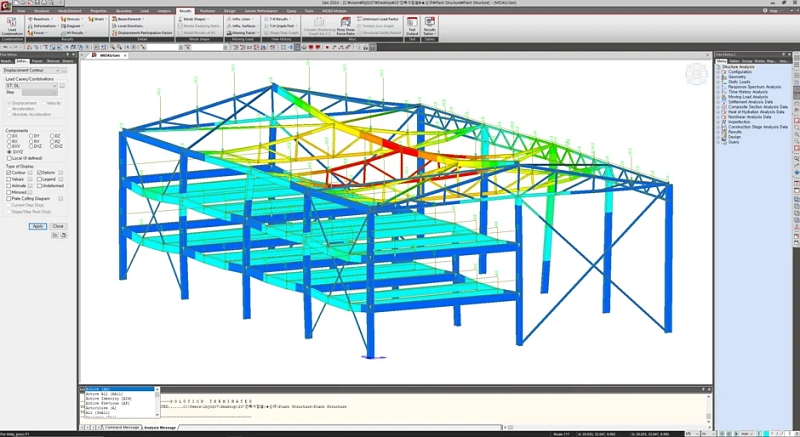Switch to the Pushover ribbon tab
This screenshot has height=437, width=800.
pos(207,10)
